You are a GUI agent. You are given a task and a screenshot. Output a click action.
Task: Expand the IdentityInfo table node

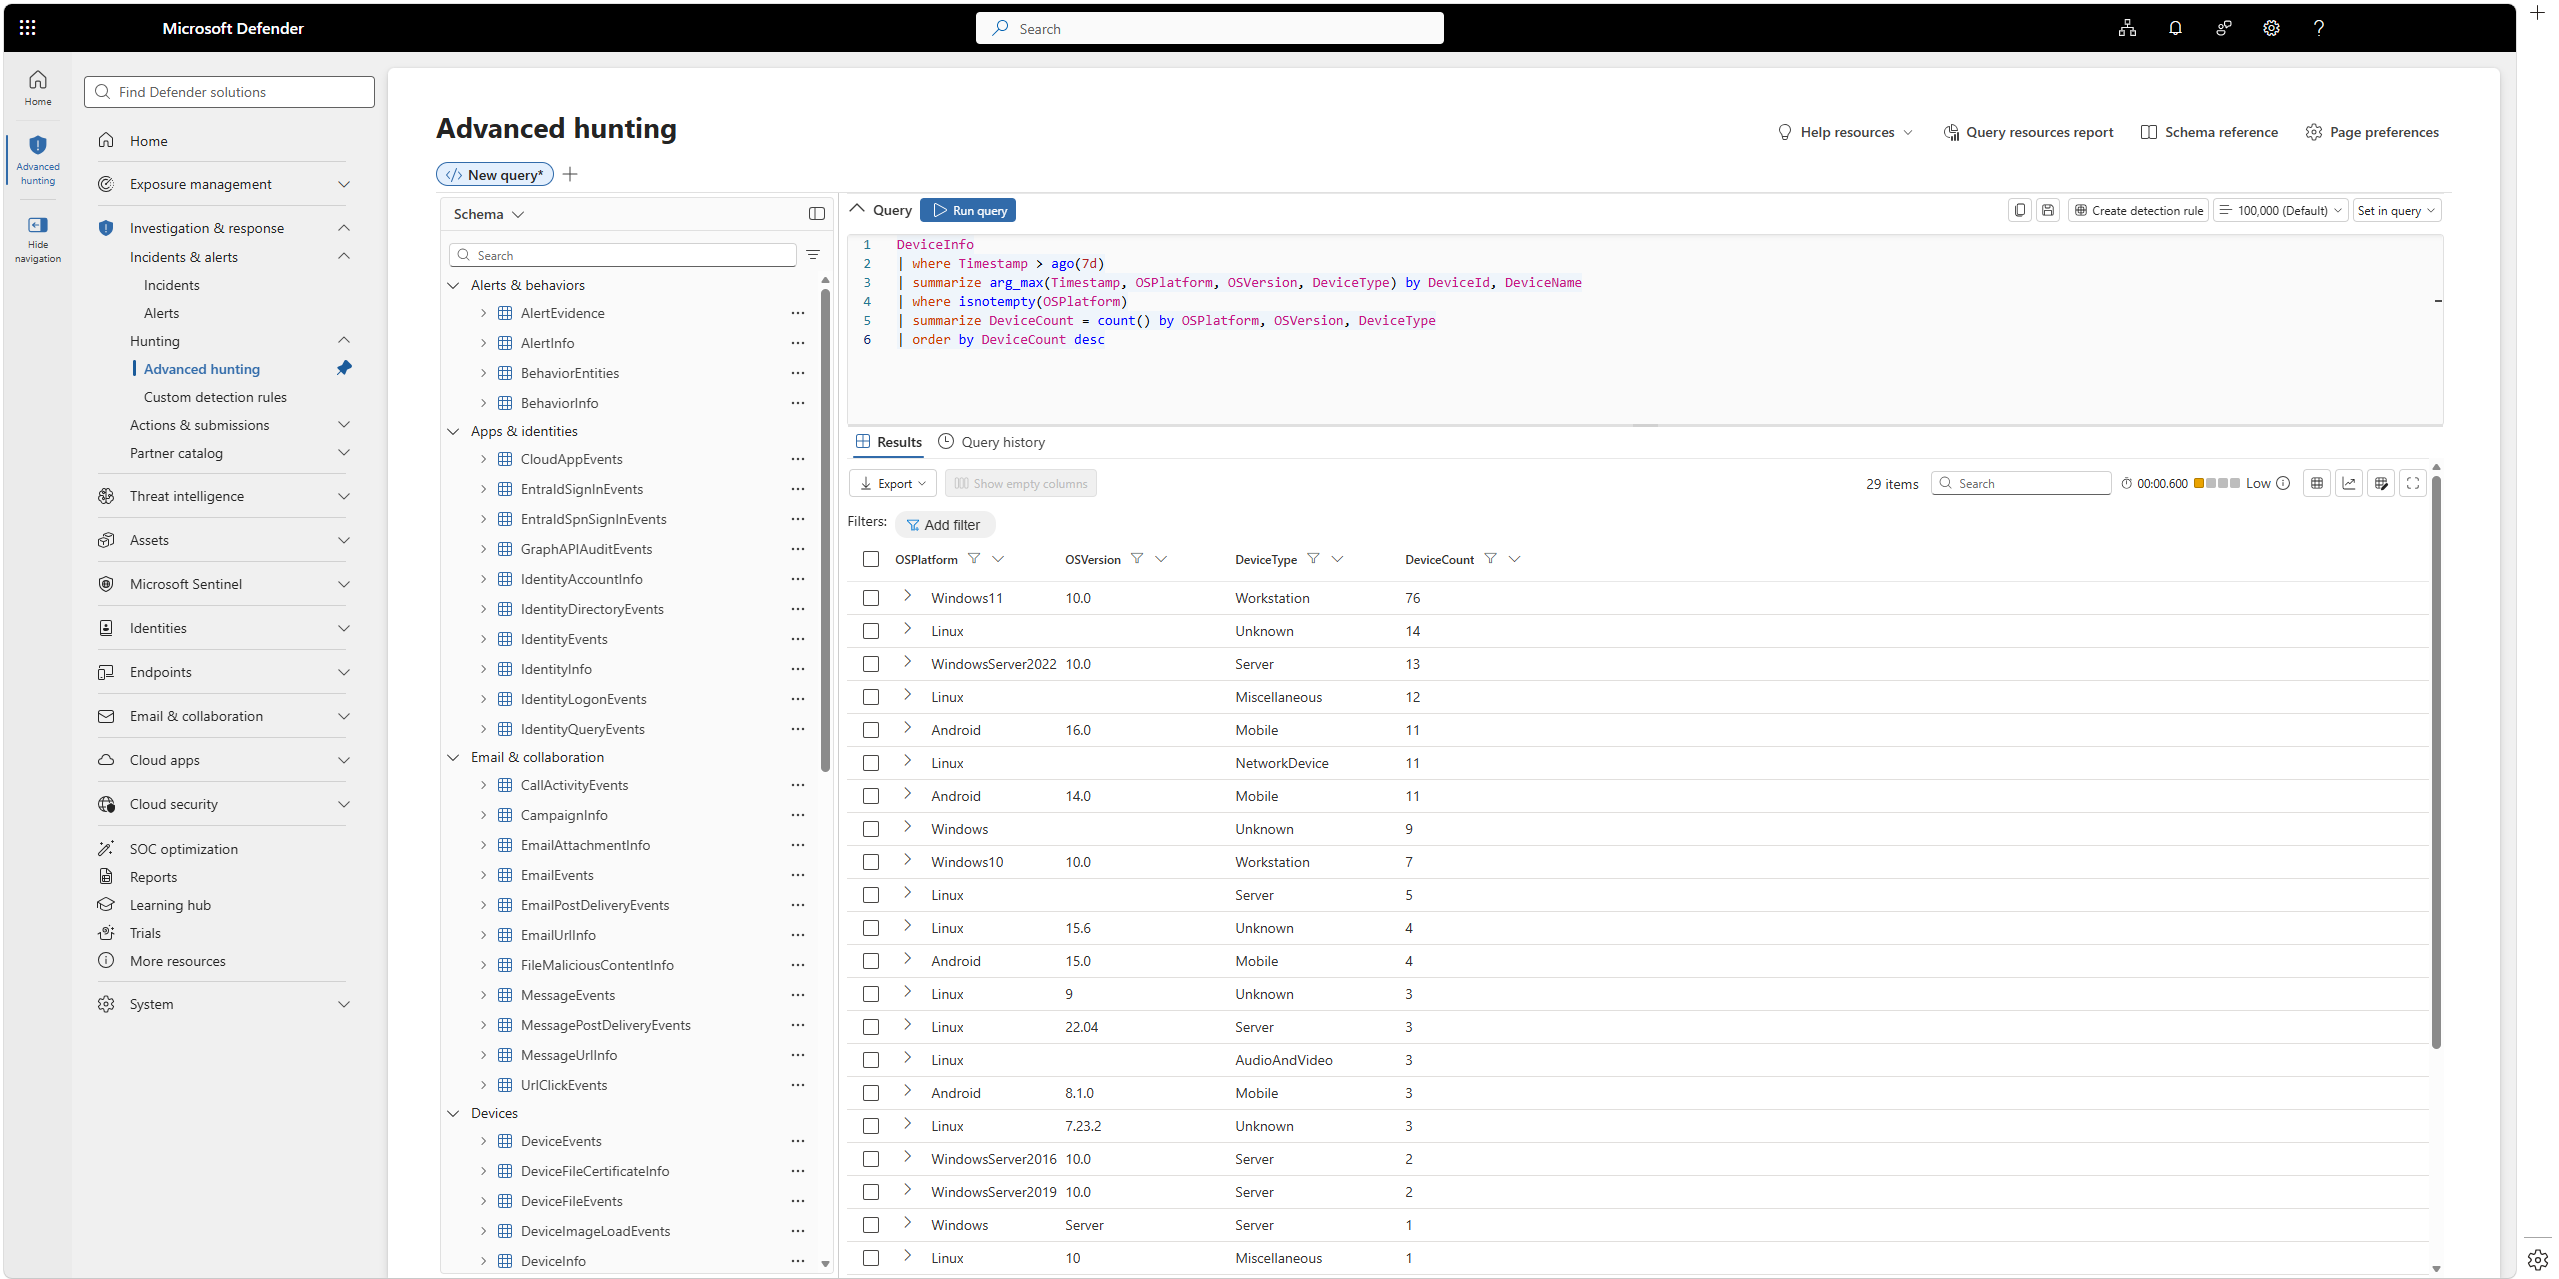click(x=484, y=669)
